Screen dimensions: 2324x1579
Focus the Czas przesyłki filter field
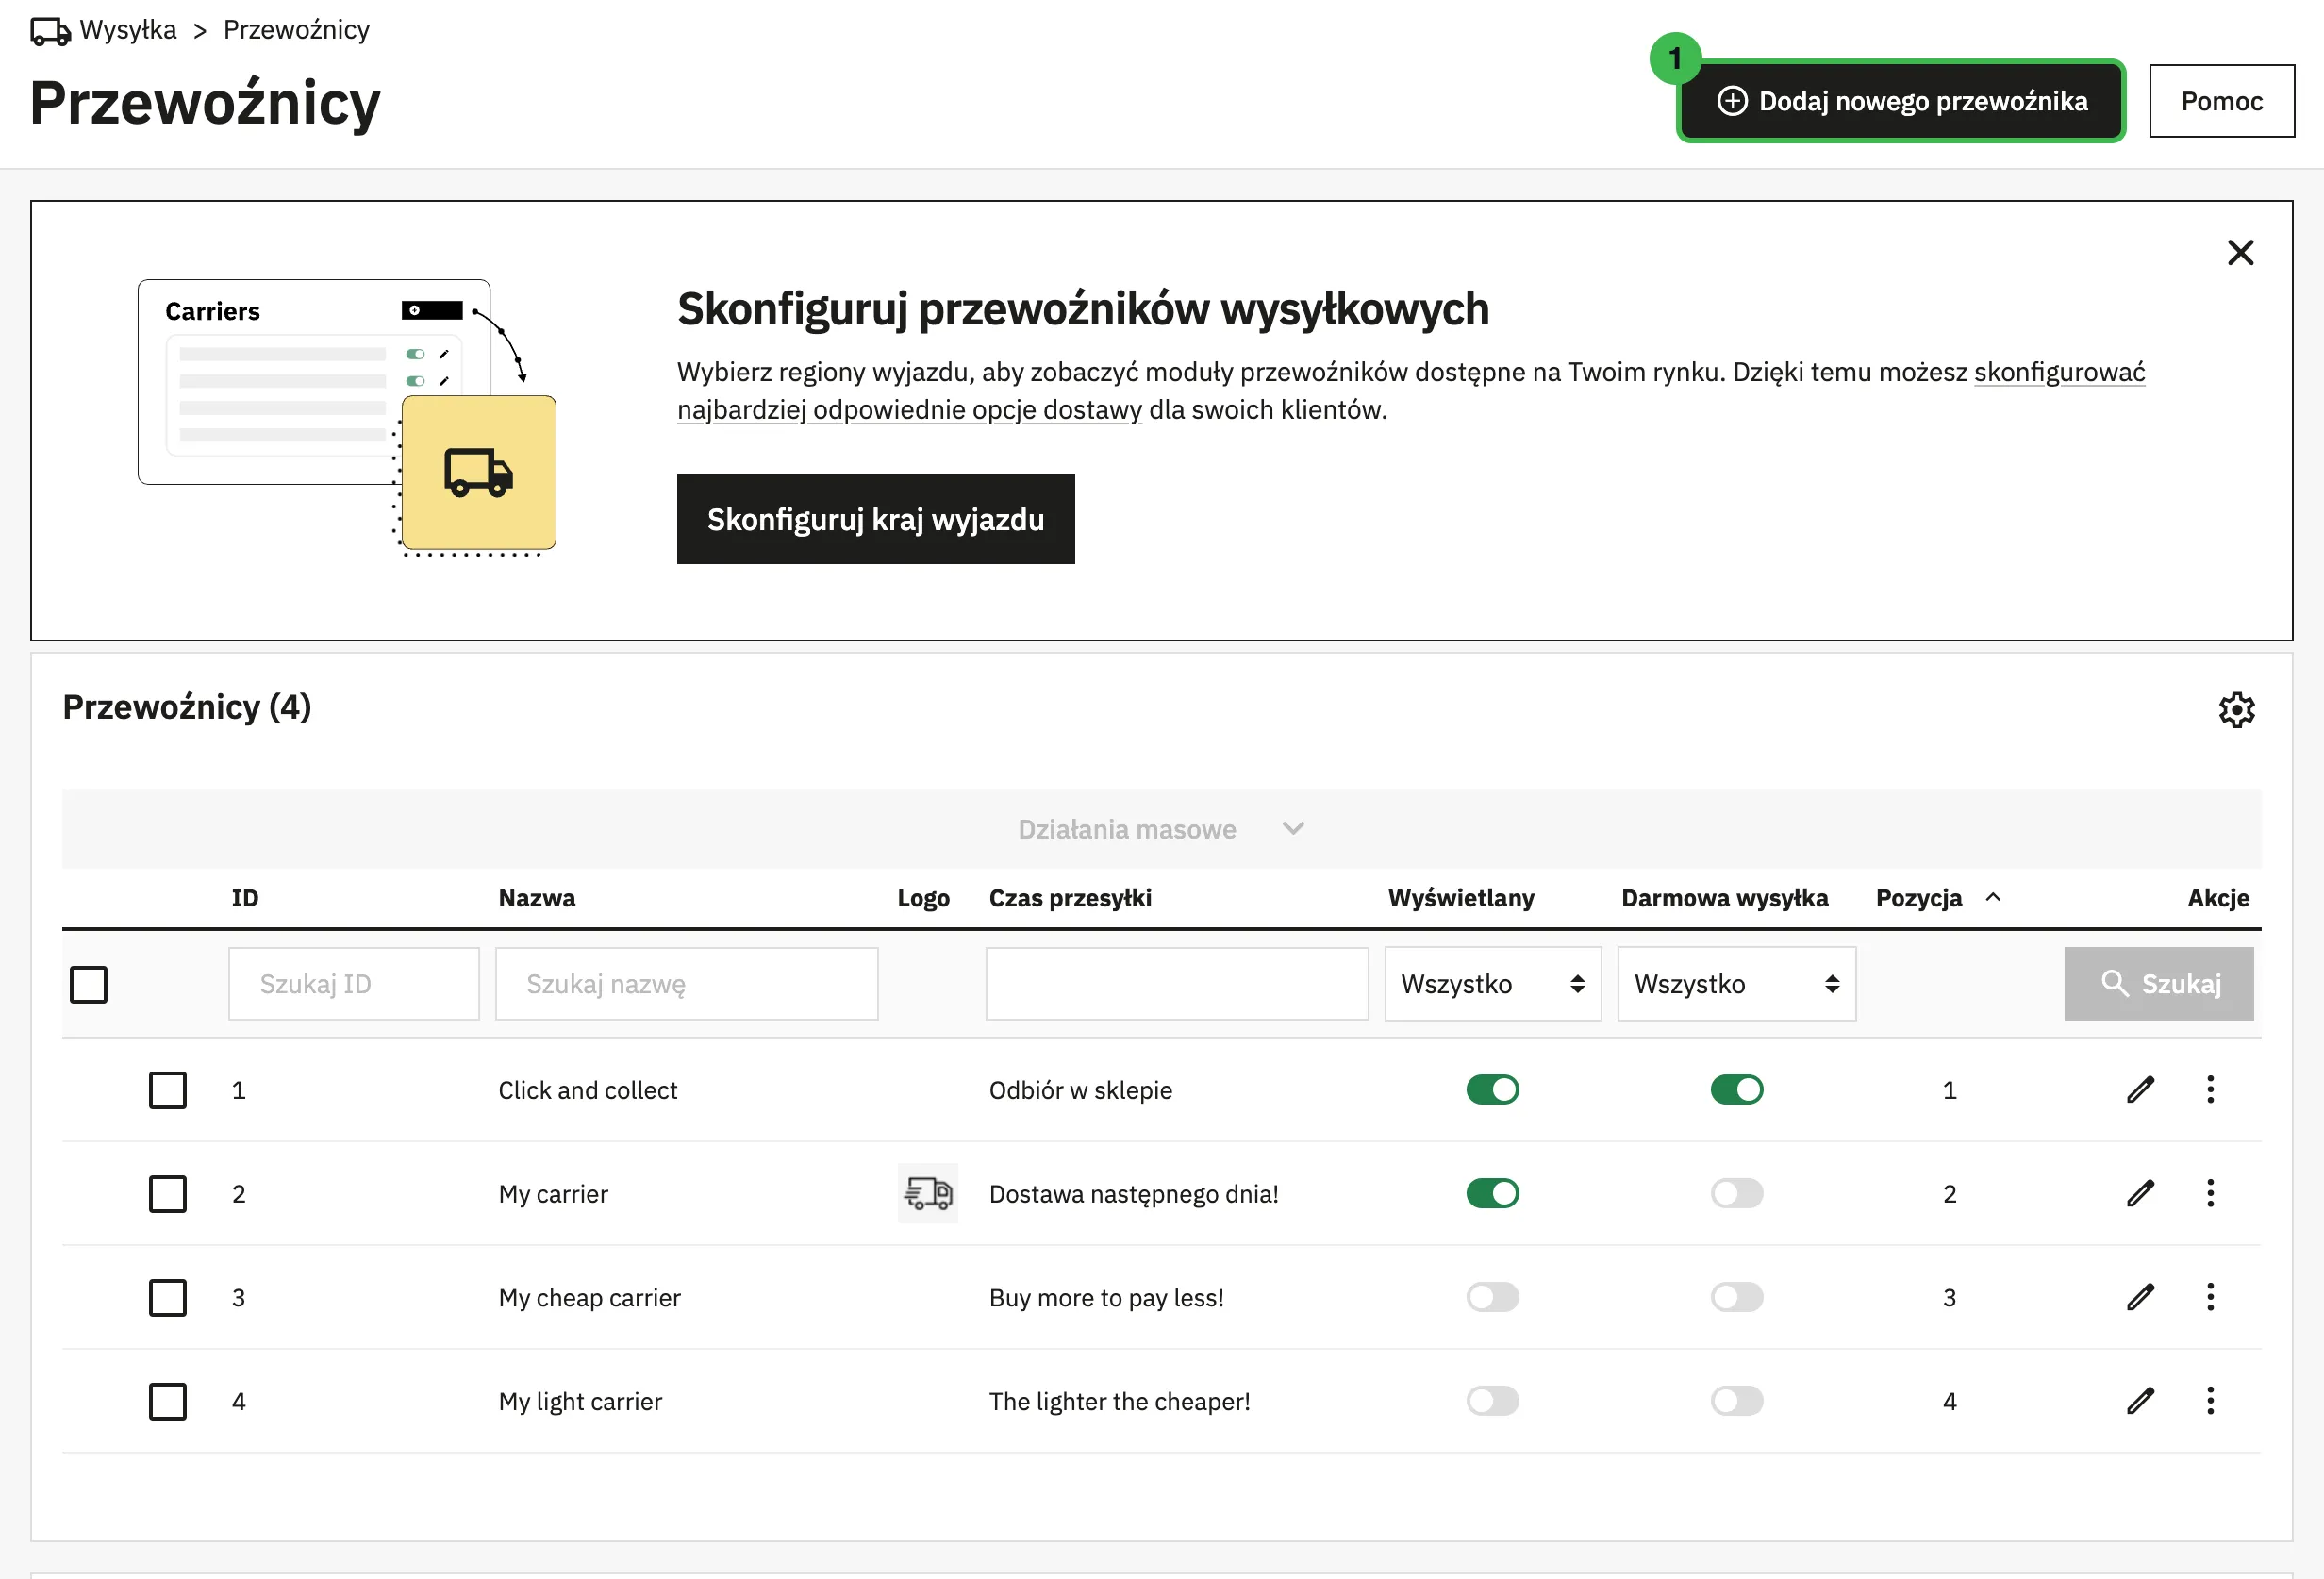click(x=1176, y=984)
